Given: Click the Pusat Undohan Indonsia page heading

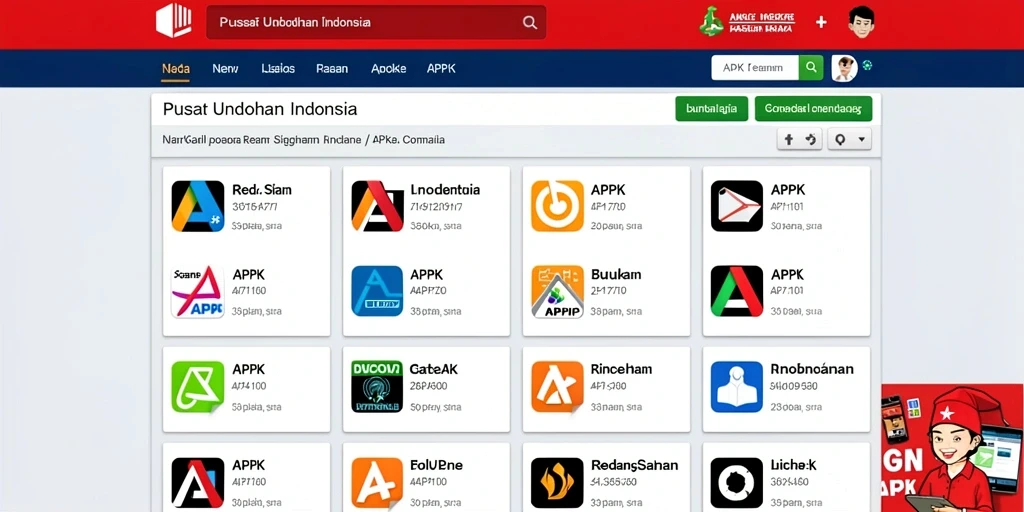Looking at the screenshot, I should coord(260,109).
